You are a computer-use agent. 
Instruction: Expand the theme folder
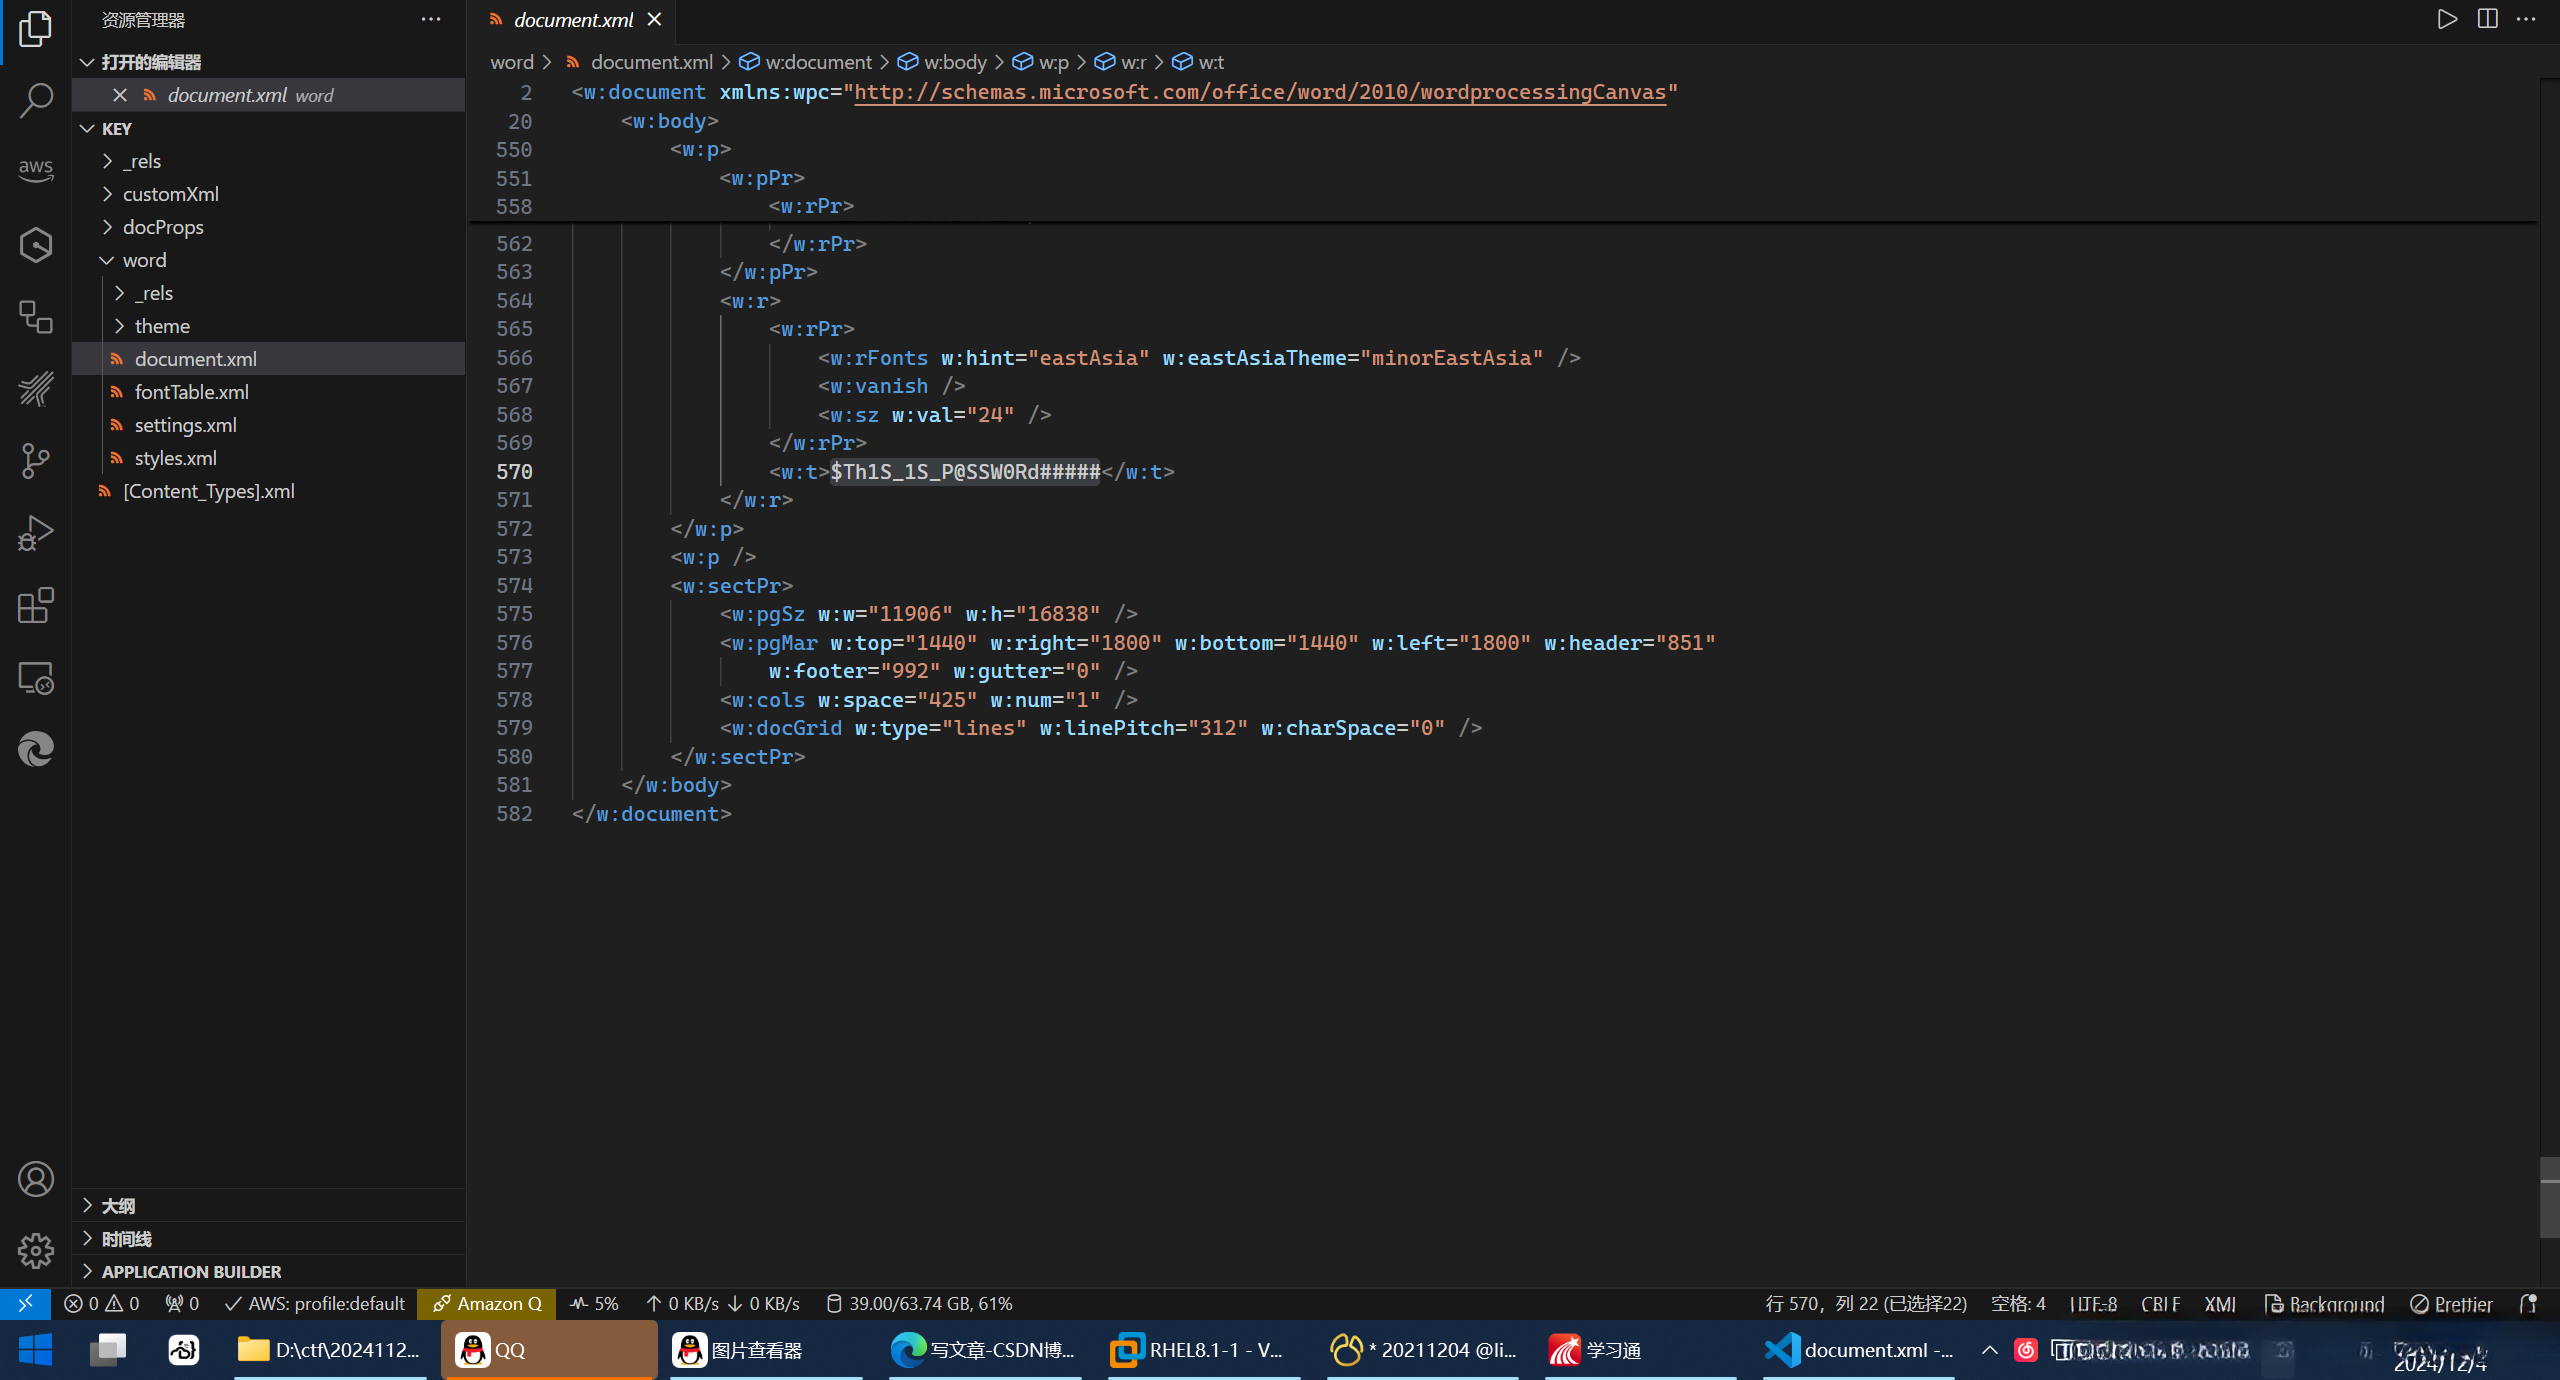(162, 326)
